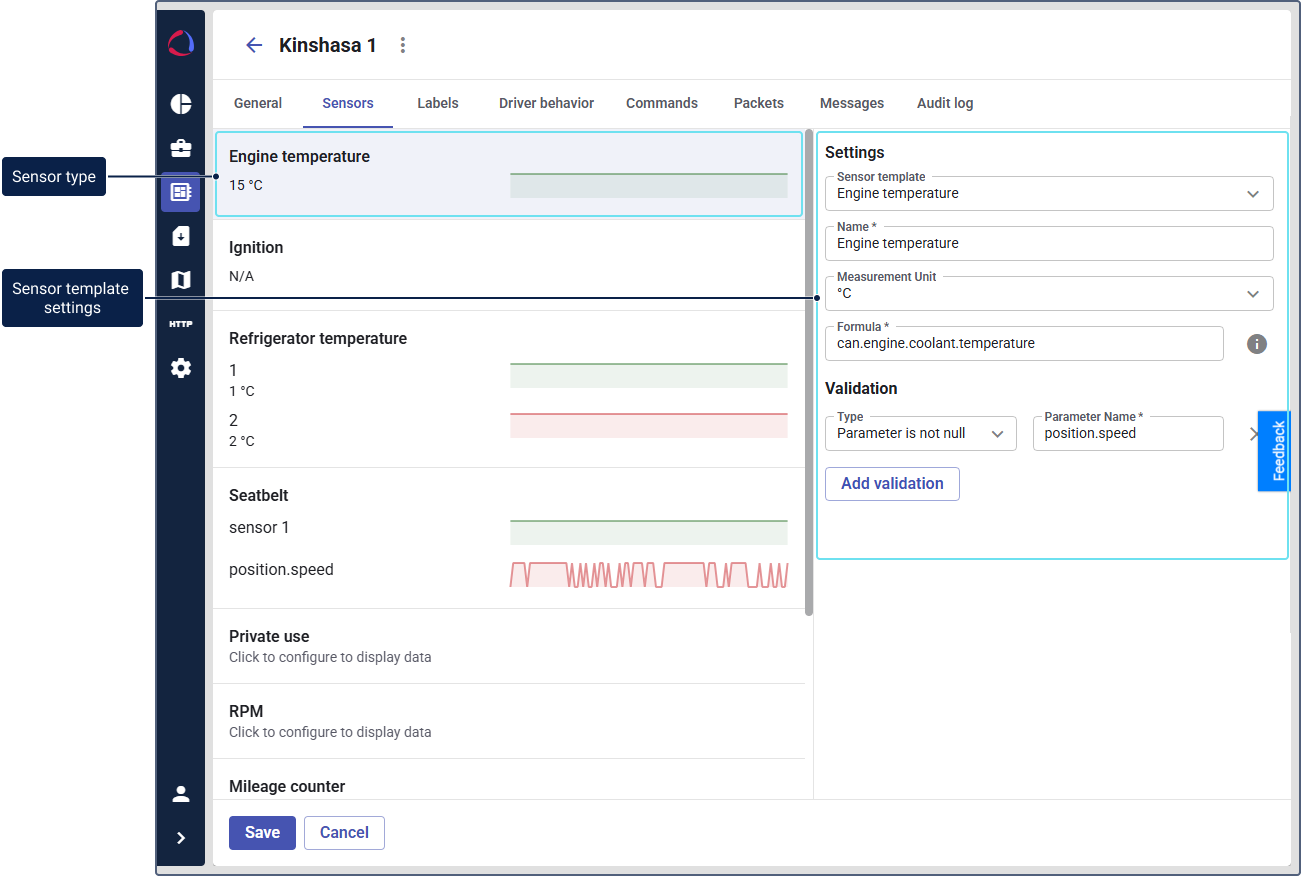
Task: Open the Driver behavior tab
Action: click(x=546, y=103)
